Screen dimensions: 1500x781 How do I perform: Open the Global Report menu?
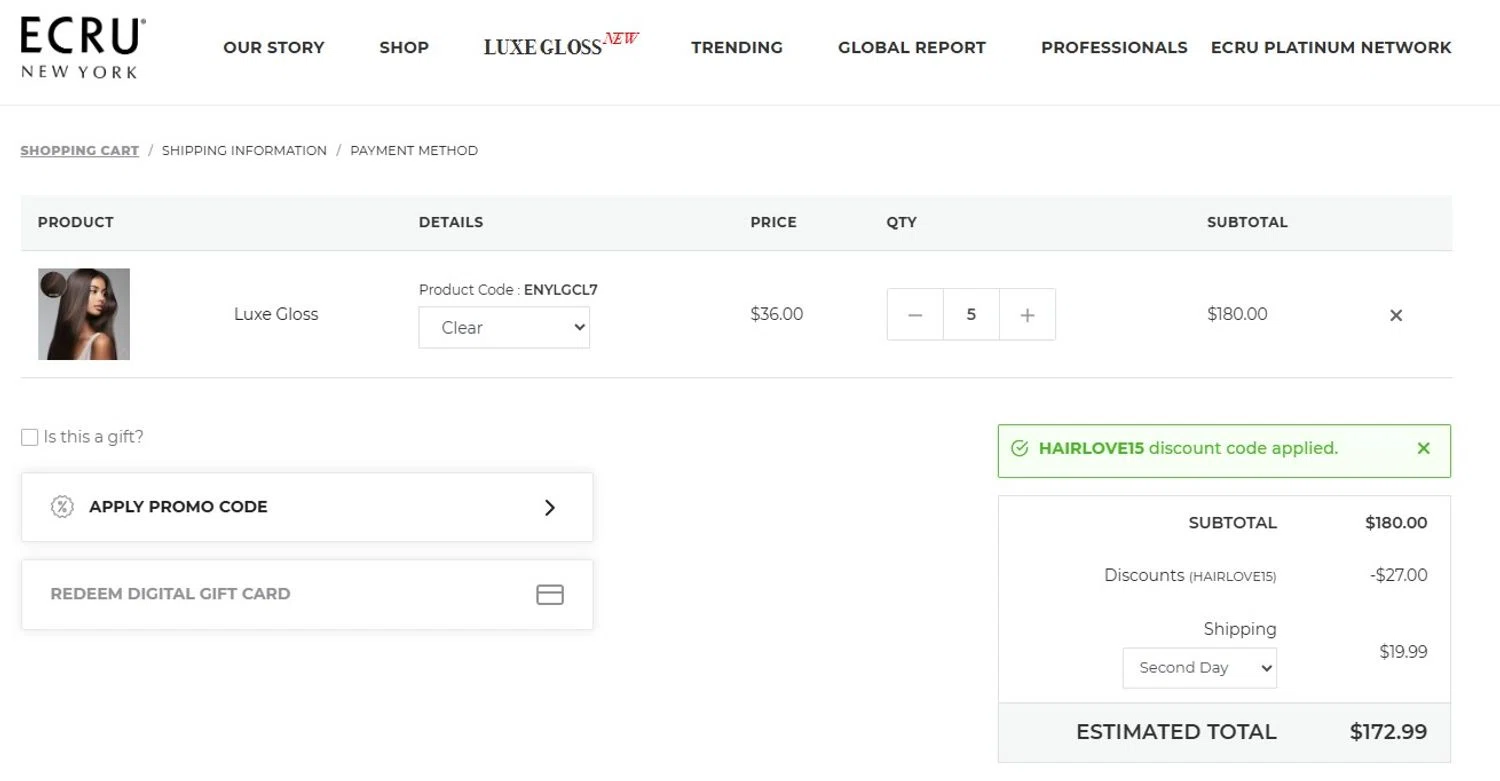(912, 47)
